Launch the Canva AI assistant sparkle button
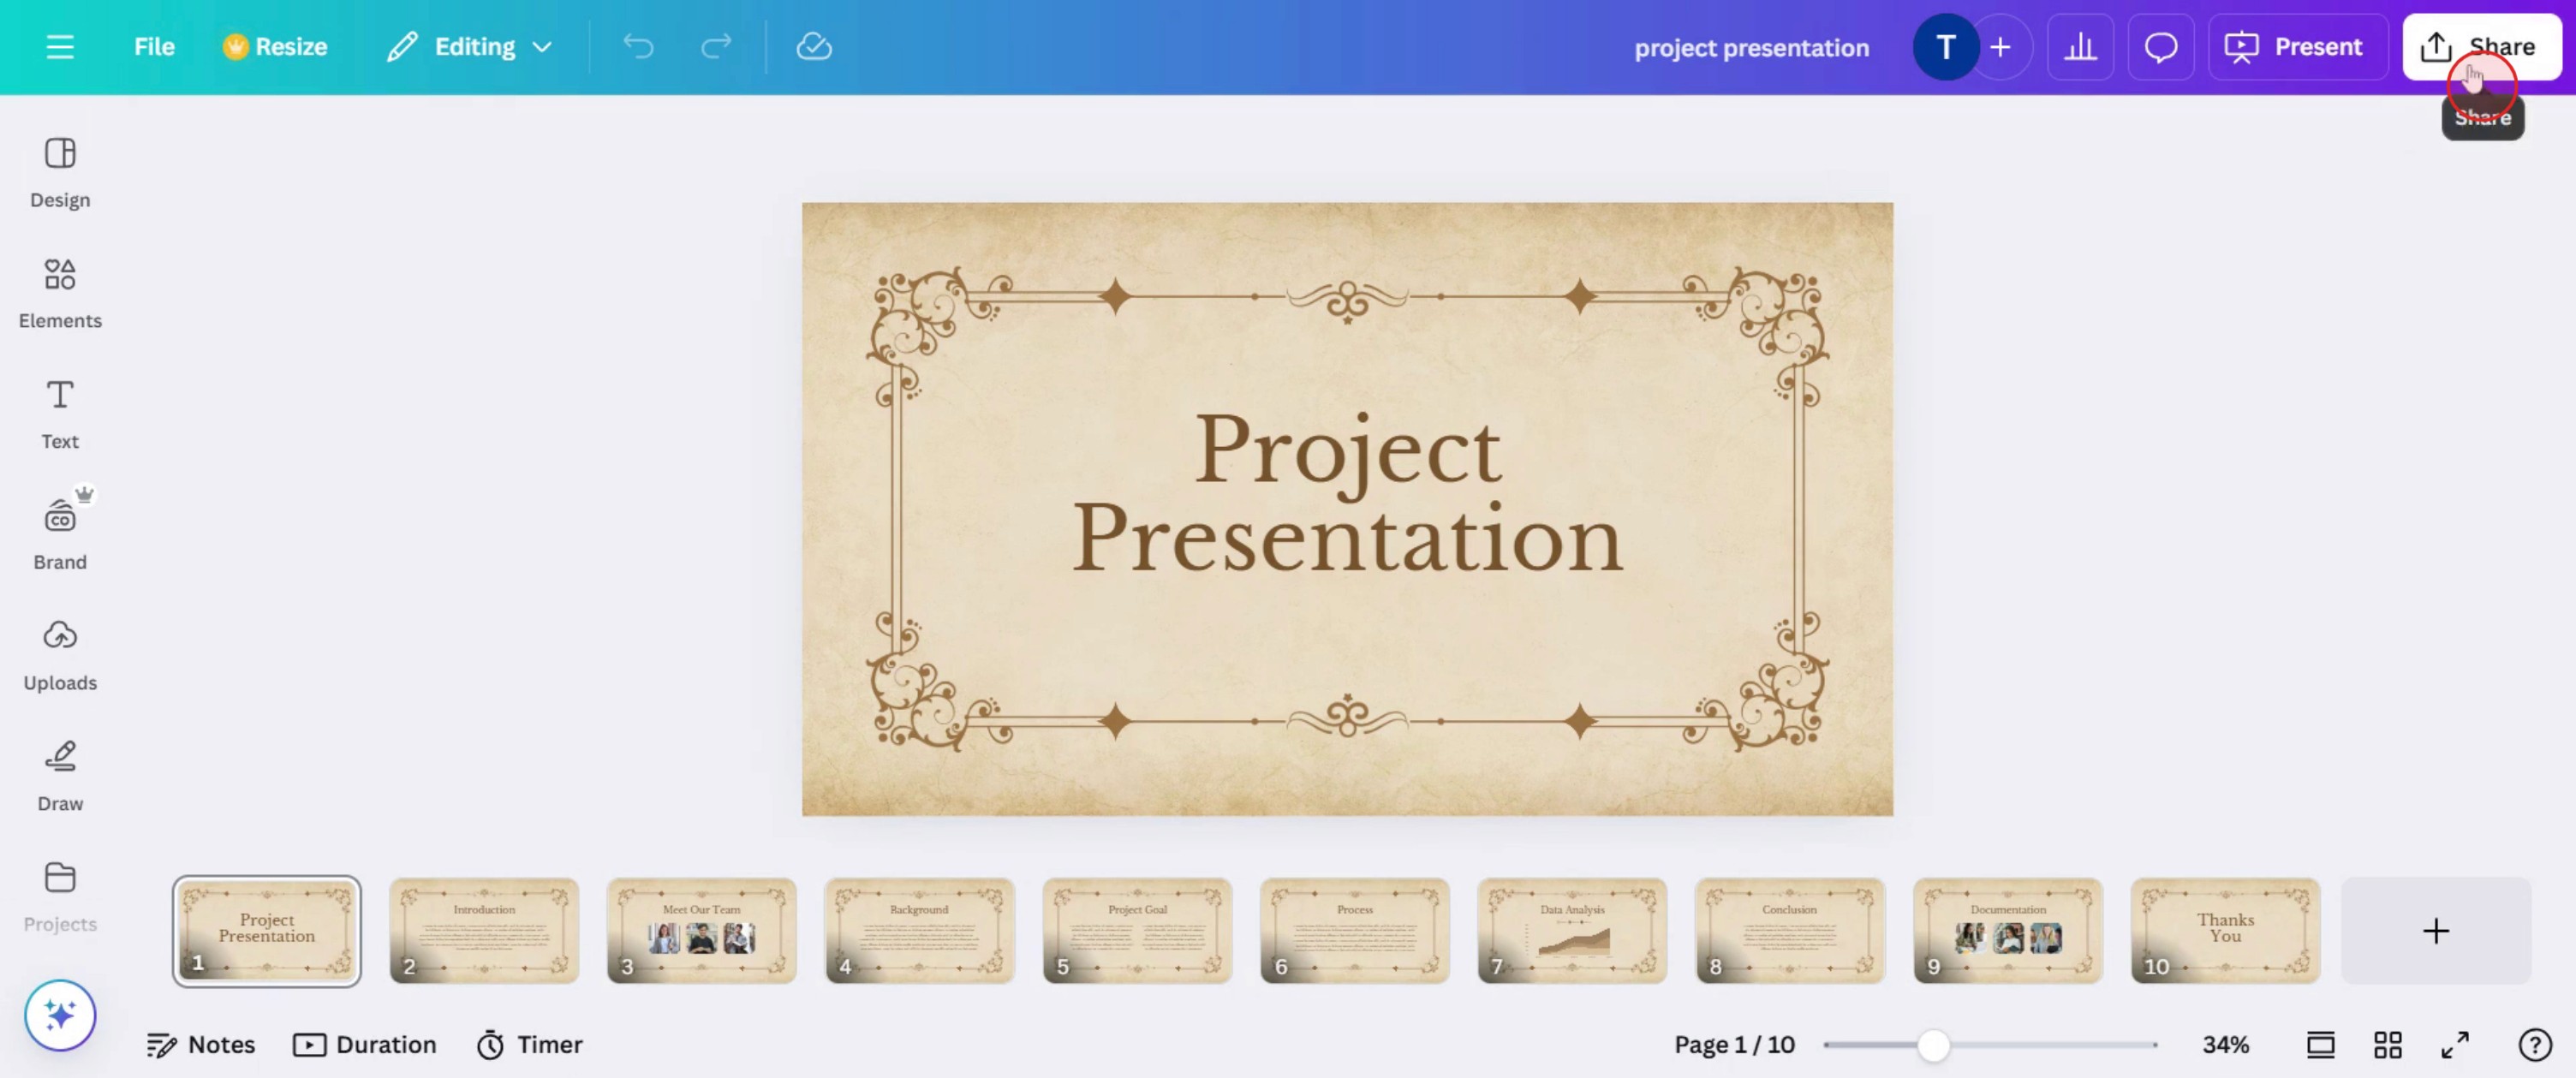Image resolution: width=2576 pixels, height=1078 pixels. tap(60, 1014)
